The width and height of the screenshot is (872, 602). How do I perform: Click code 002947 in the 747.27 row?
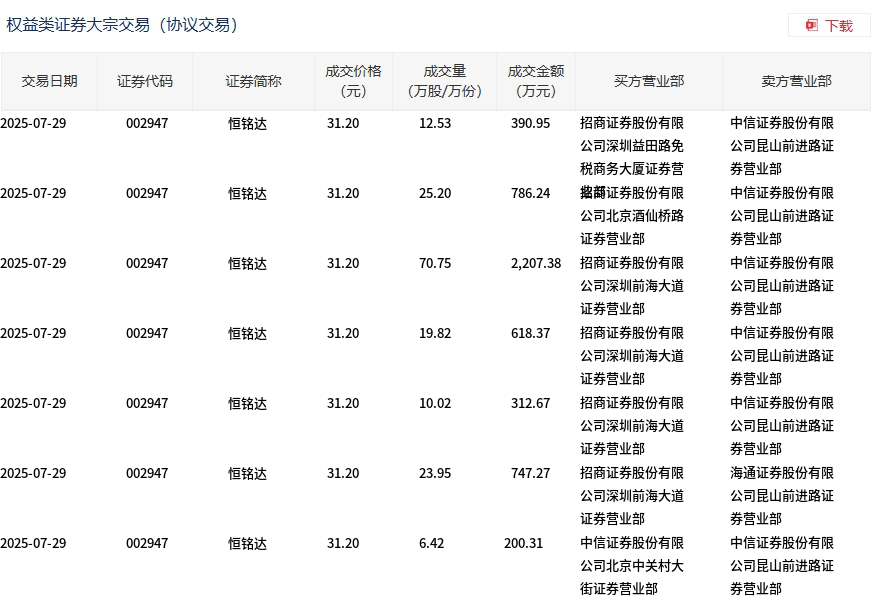(x=147, y=473)
